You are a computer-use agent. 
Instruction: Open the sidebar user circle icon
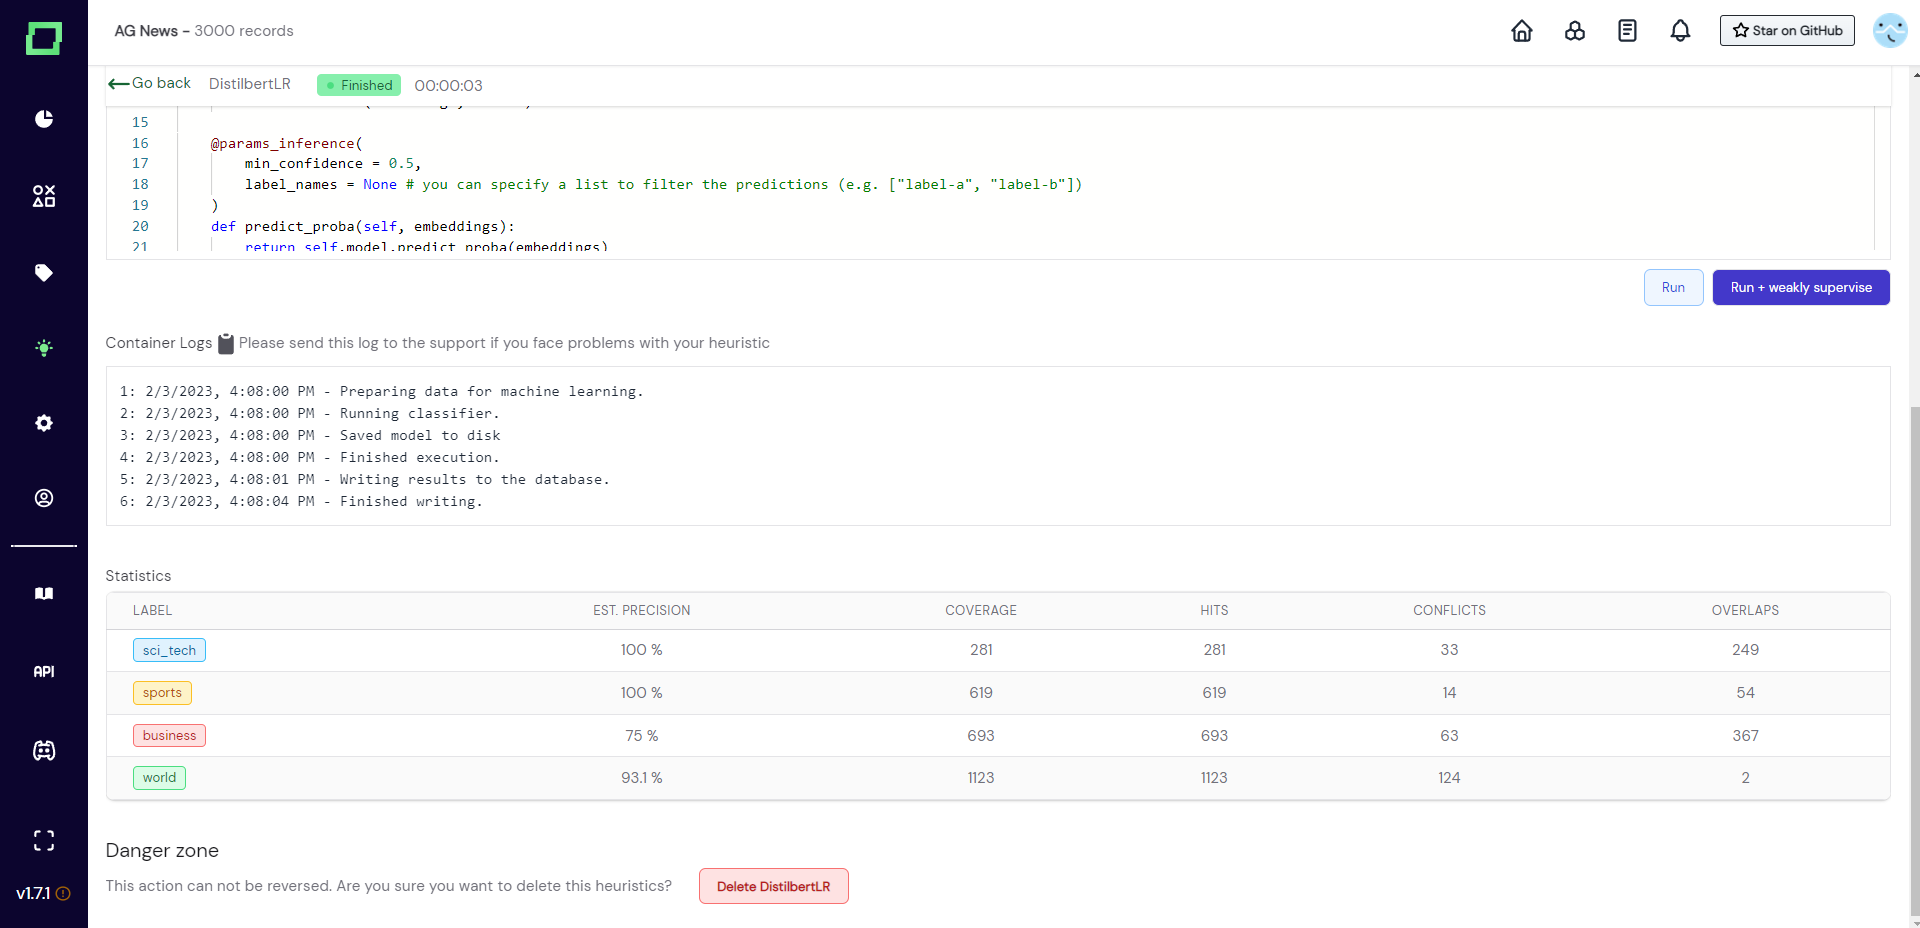coord(44,498)
